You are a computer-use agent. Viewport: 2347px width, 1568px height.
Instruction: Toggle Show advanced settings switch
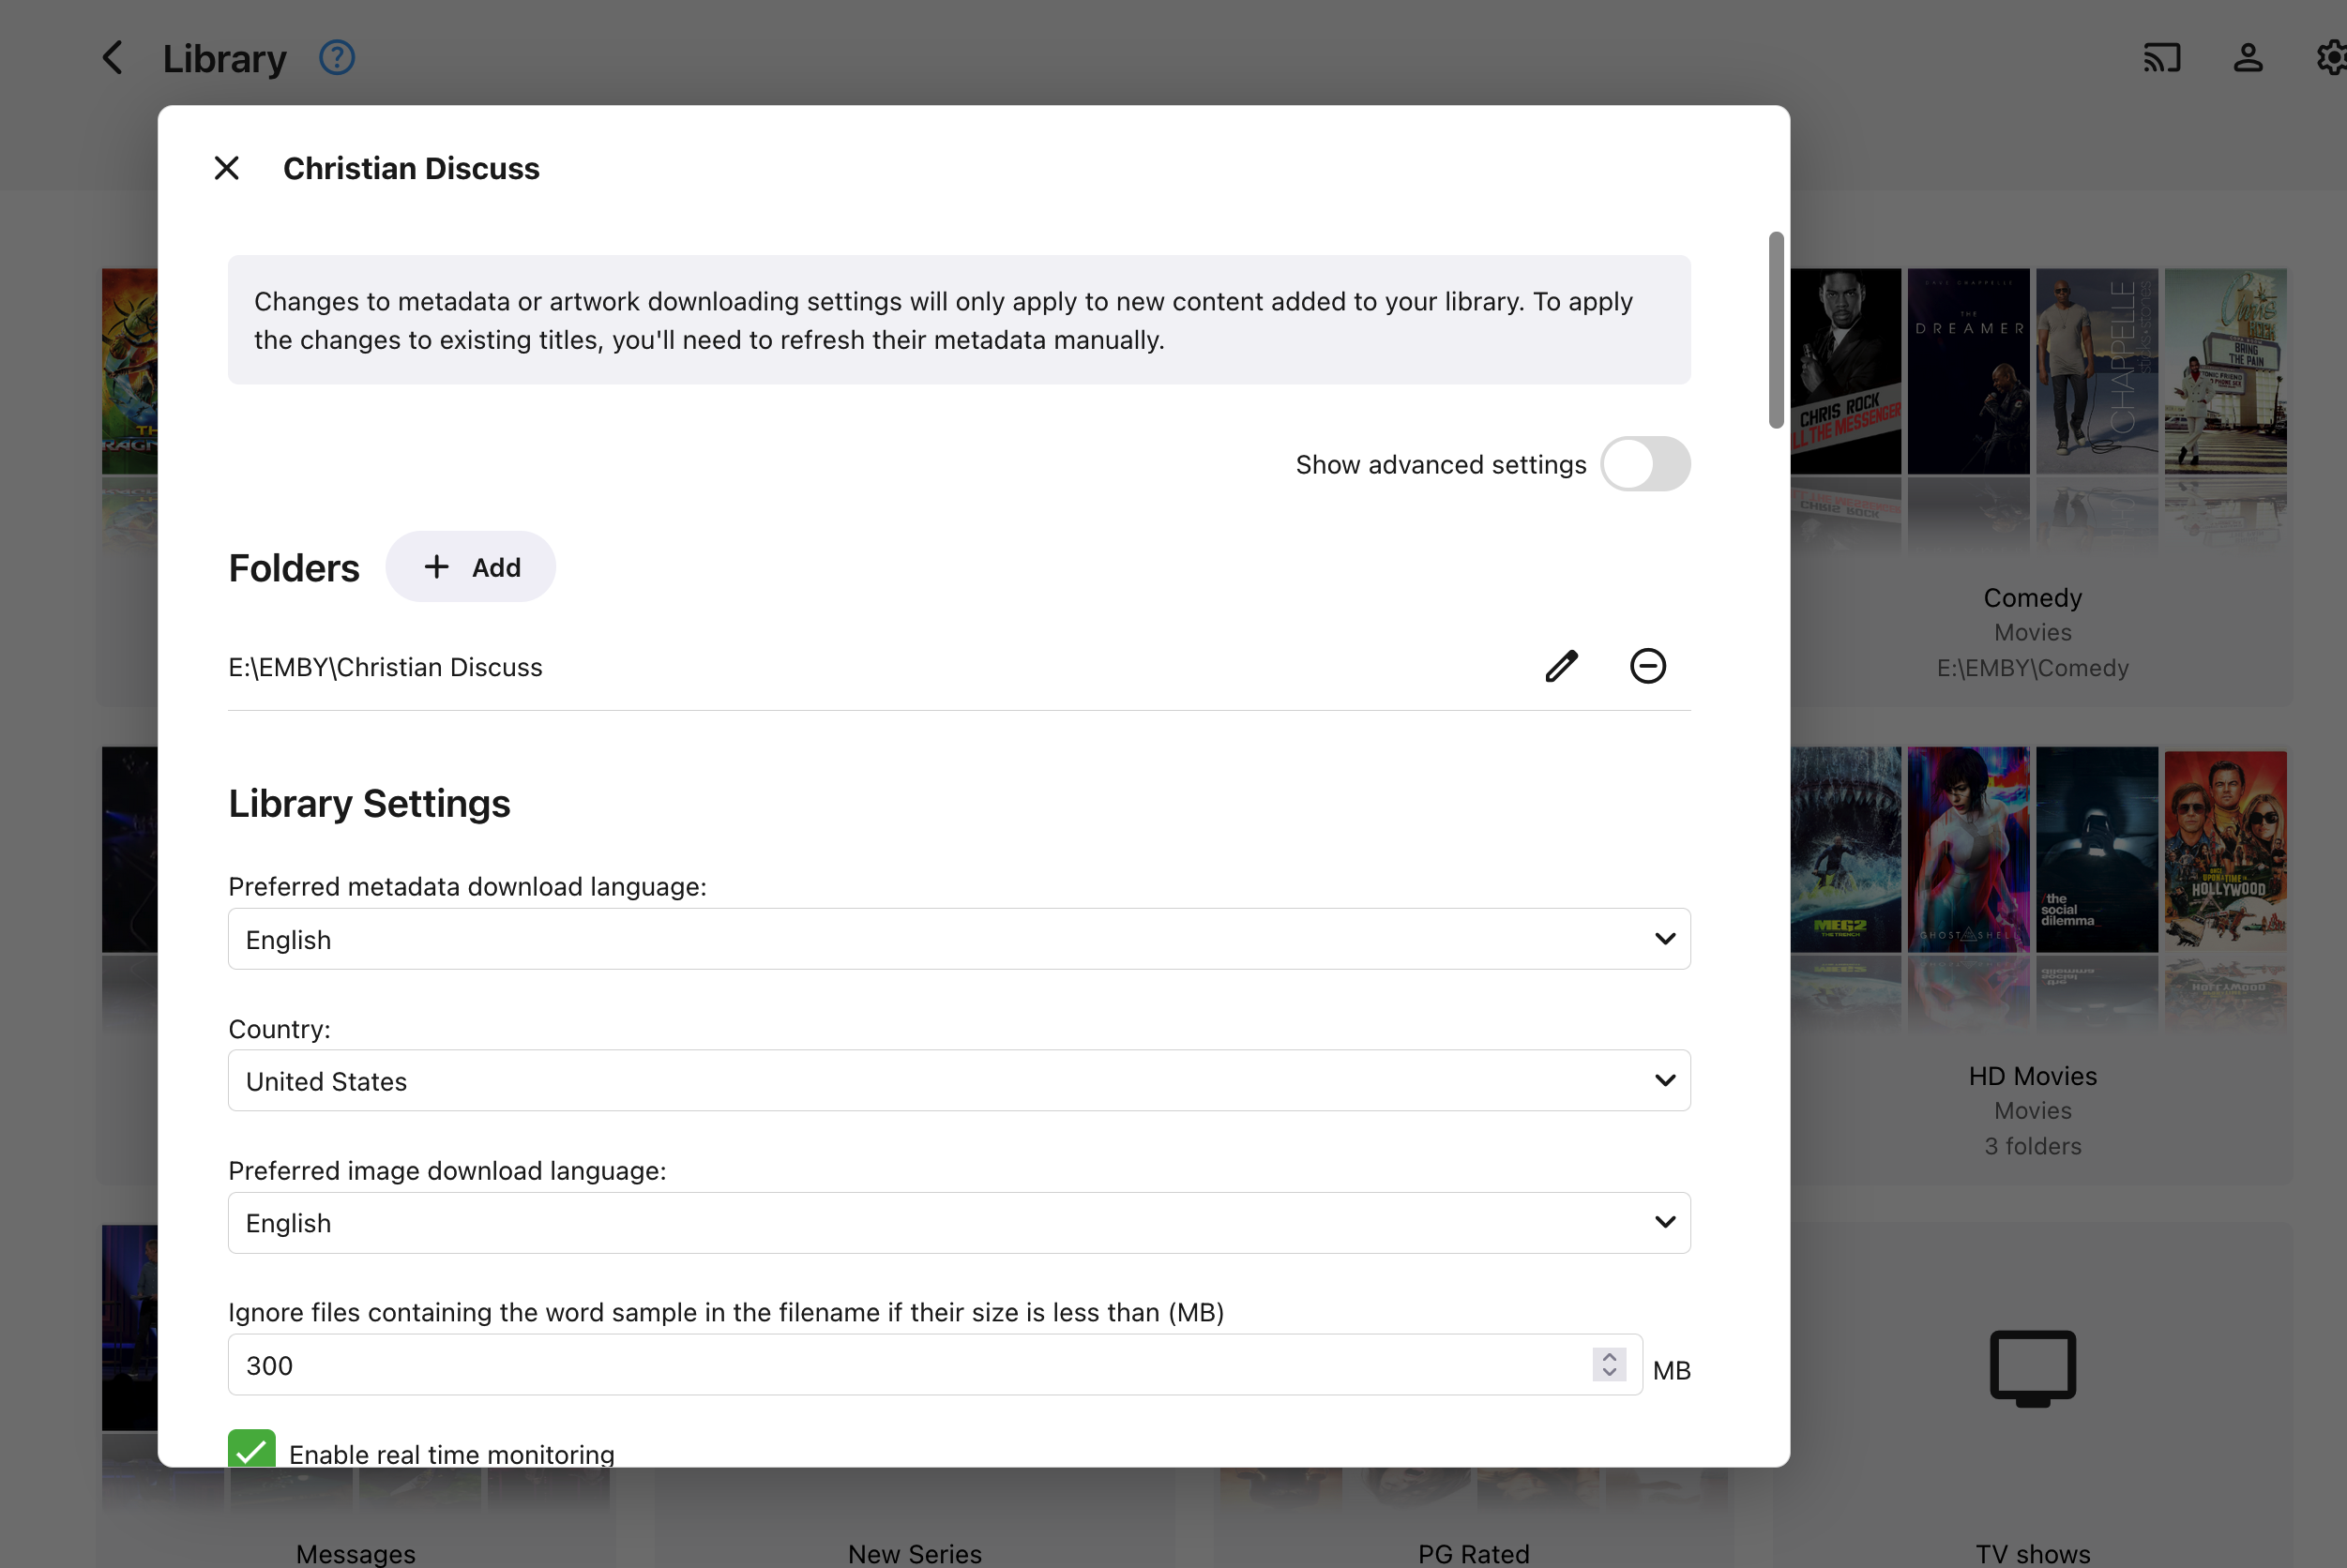point(1645,464)
